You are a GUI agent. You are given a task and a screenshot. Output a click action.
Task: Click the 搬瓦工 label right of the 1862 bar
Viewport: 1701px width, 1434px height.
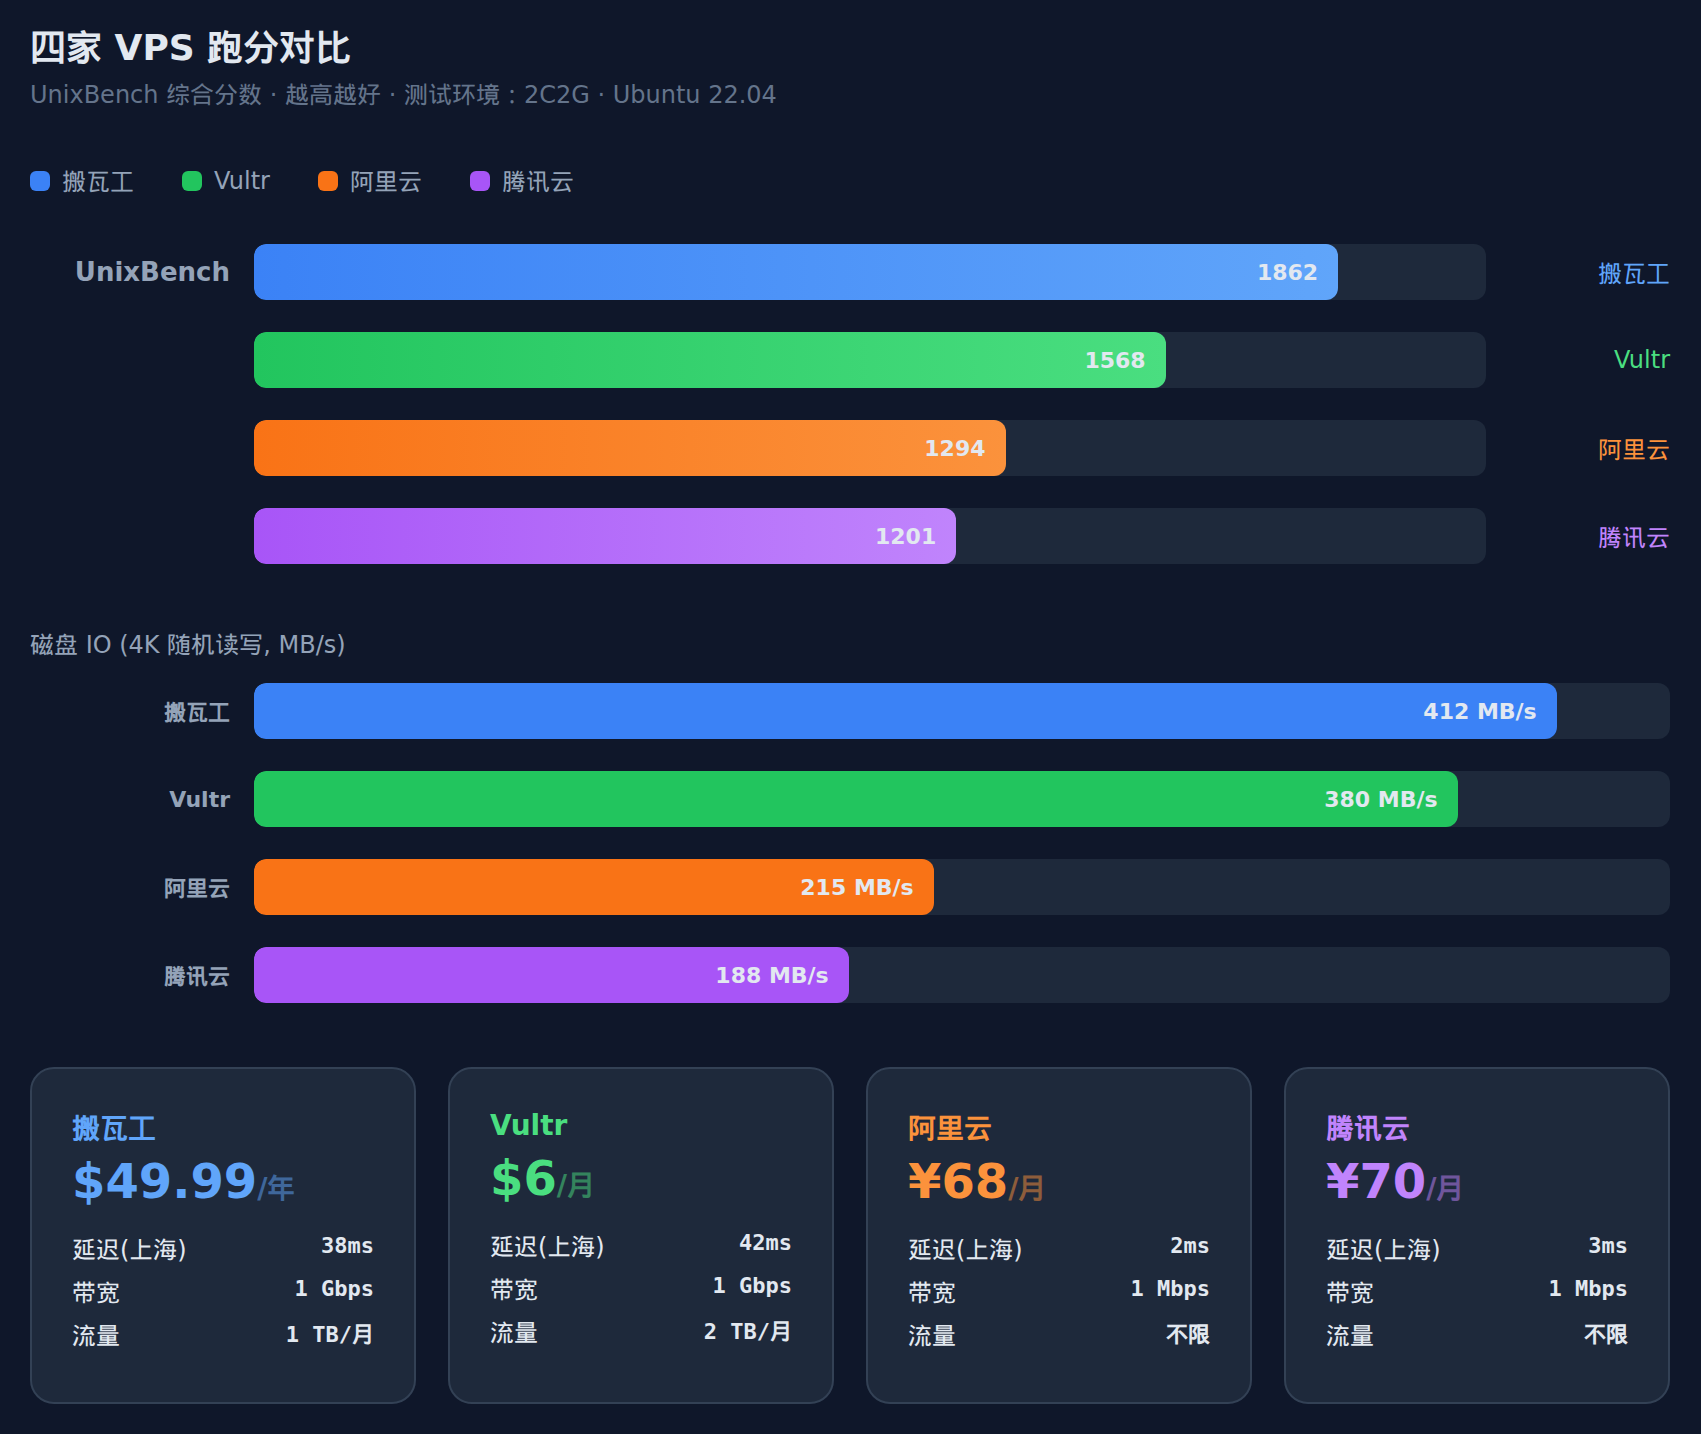1633,274
